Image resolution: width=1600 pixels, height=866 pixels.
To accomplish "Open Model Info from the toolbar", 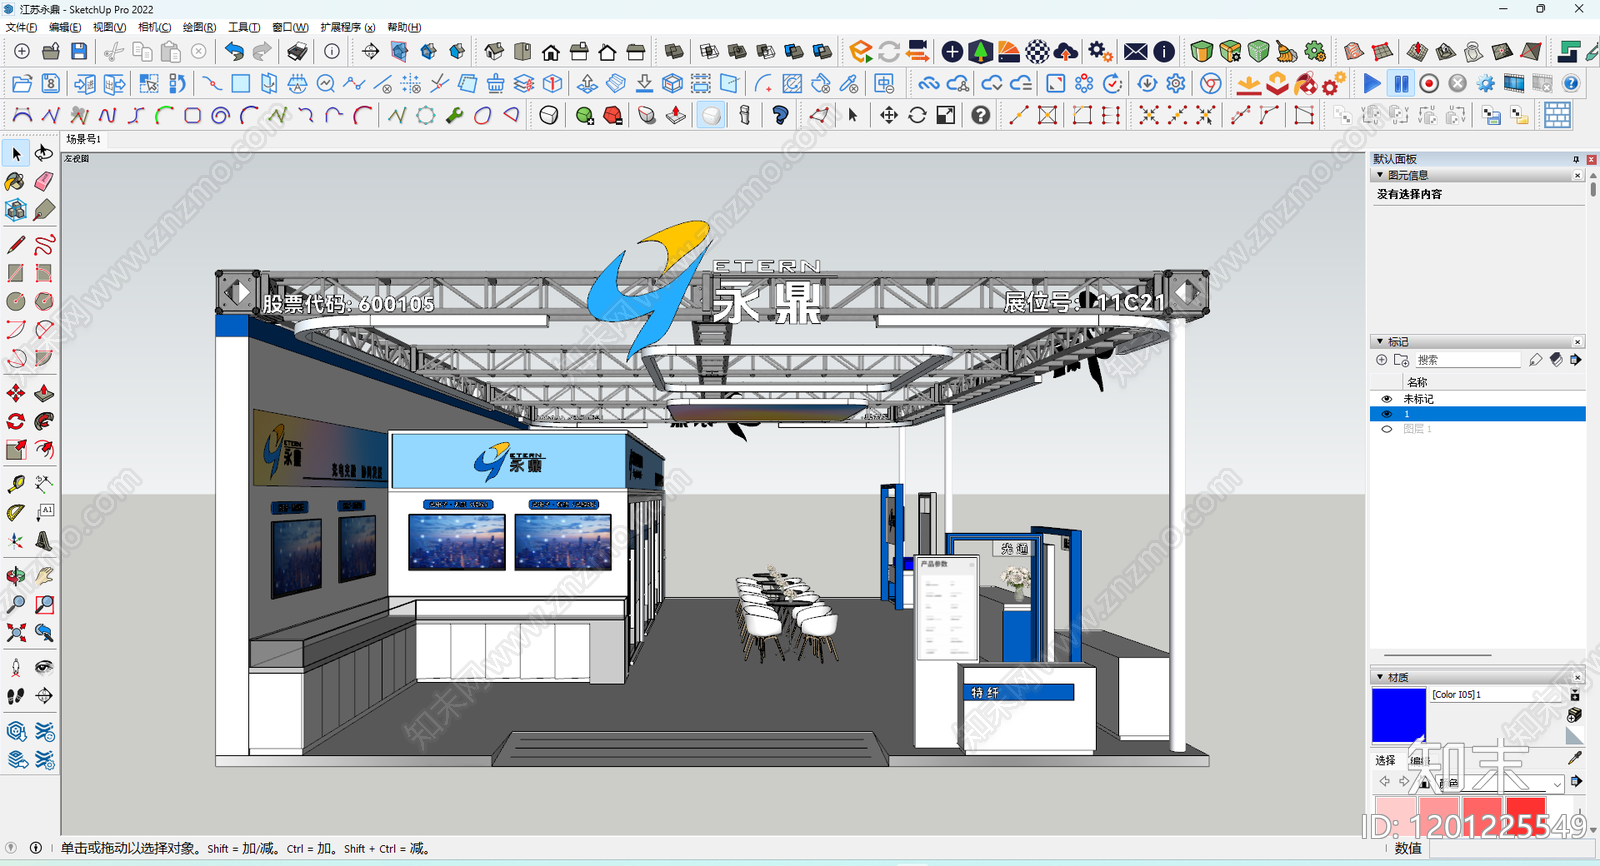I will (332, 51).
